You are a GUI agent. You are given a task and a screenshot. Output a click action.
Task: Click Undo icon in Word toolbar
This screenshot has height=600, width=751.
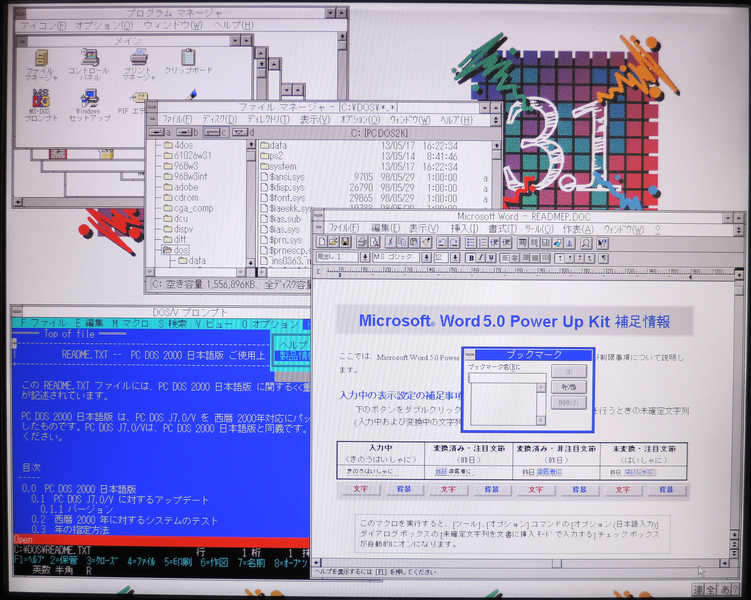pos(442,242)
